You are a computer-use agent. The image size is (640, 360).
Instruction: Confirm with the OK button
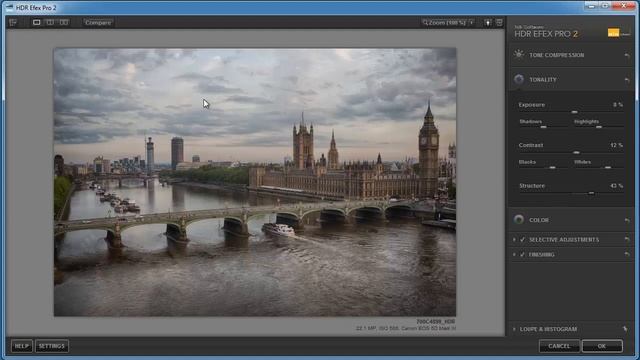coord(602,346)
